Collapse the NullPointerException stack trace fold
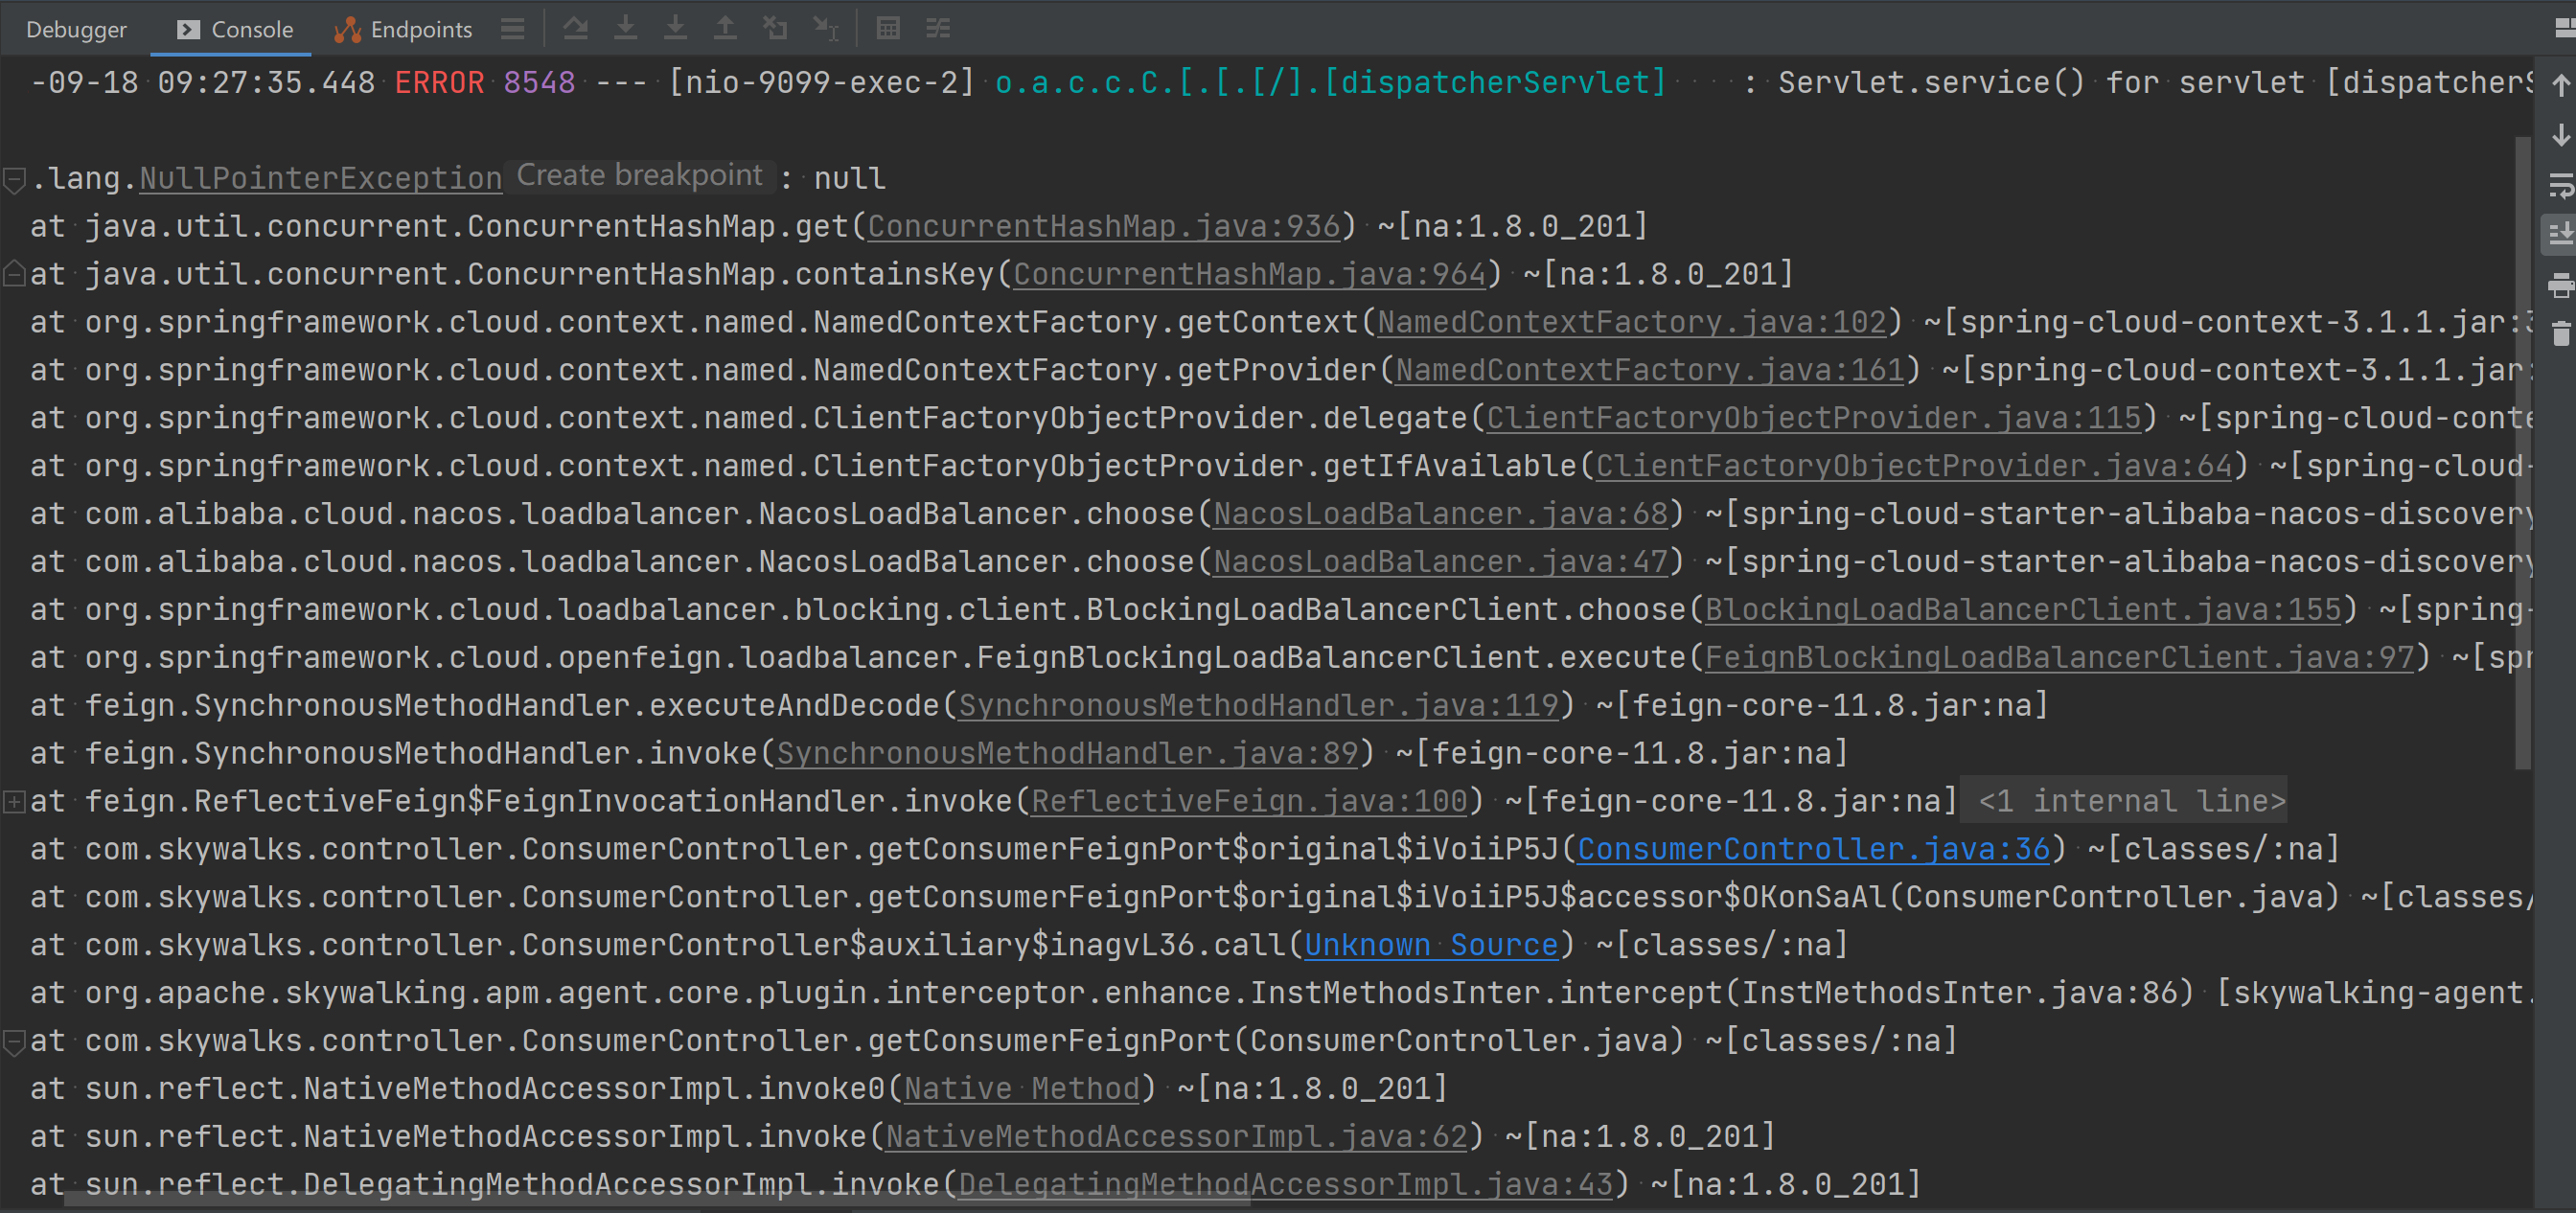 tap(14, 180)
